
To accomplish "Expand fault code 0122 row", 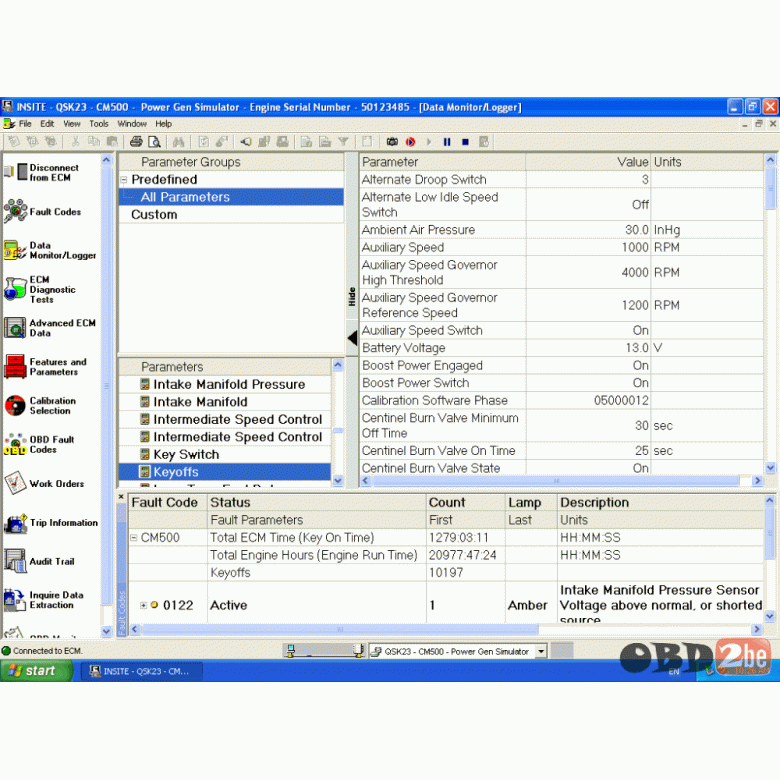I will [x=143, y=605].
